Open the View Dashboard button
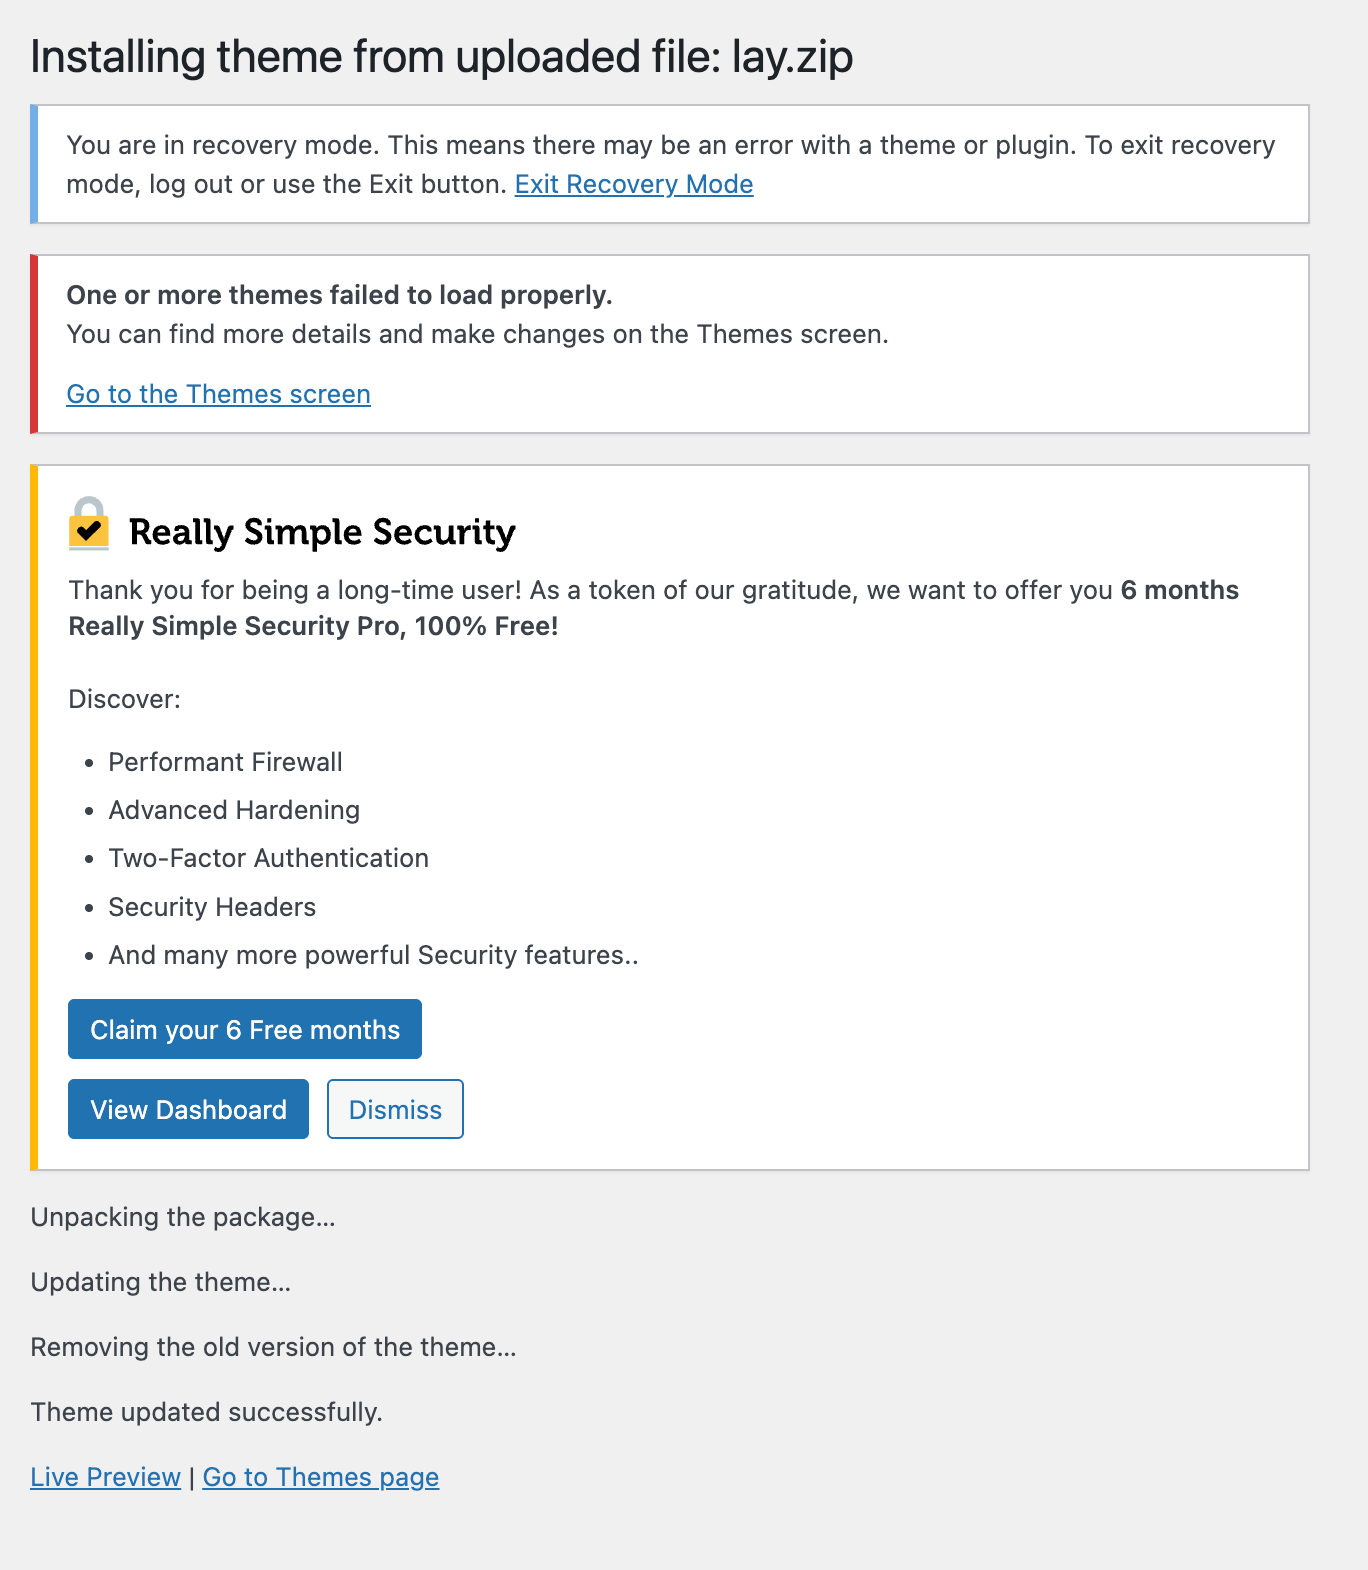This screenshot has width=1368, height=1570. pos(187,1109)
